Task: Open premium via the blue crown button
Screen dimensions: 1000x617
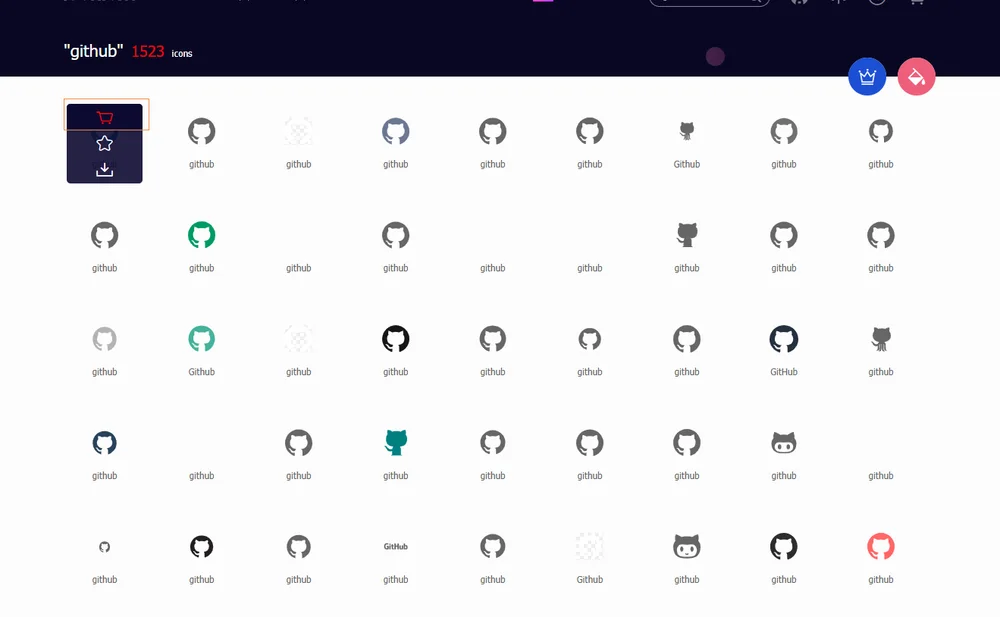Action: click(x=867, y=77)
